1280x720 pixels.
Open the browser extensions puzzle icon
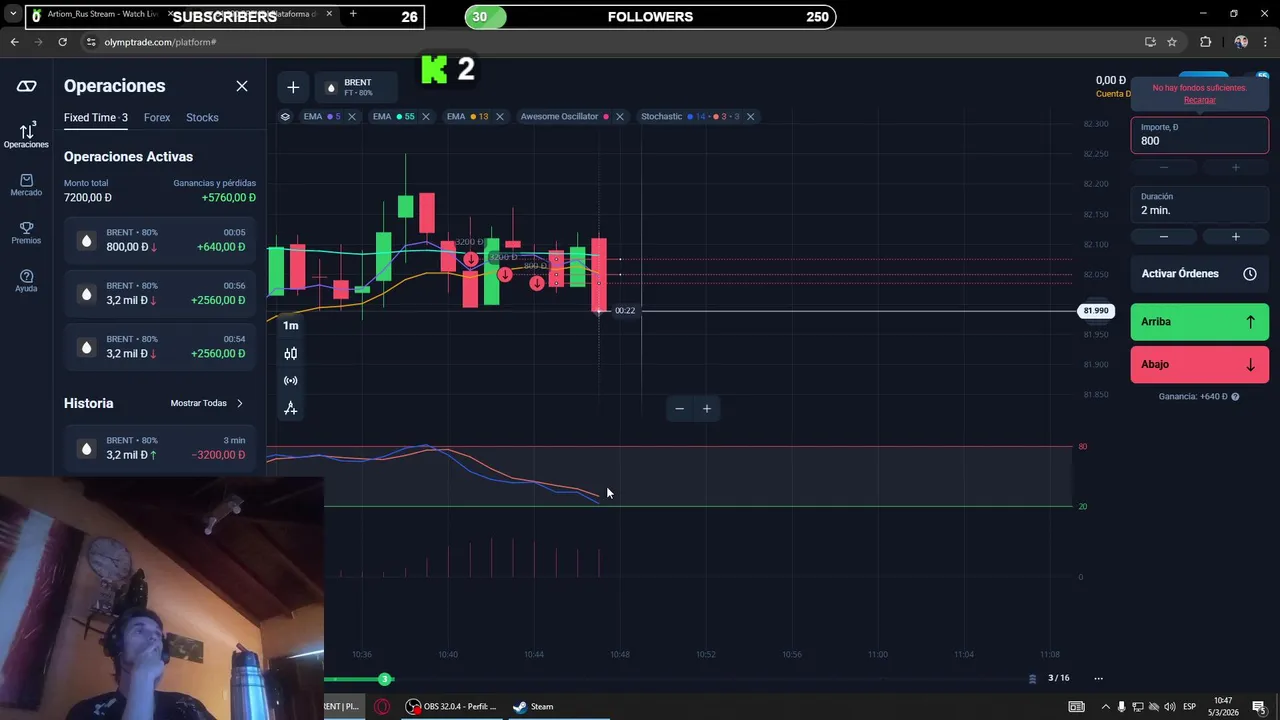pyautogui.click(x=1205, y=42)
